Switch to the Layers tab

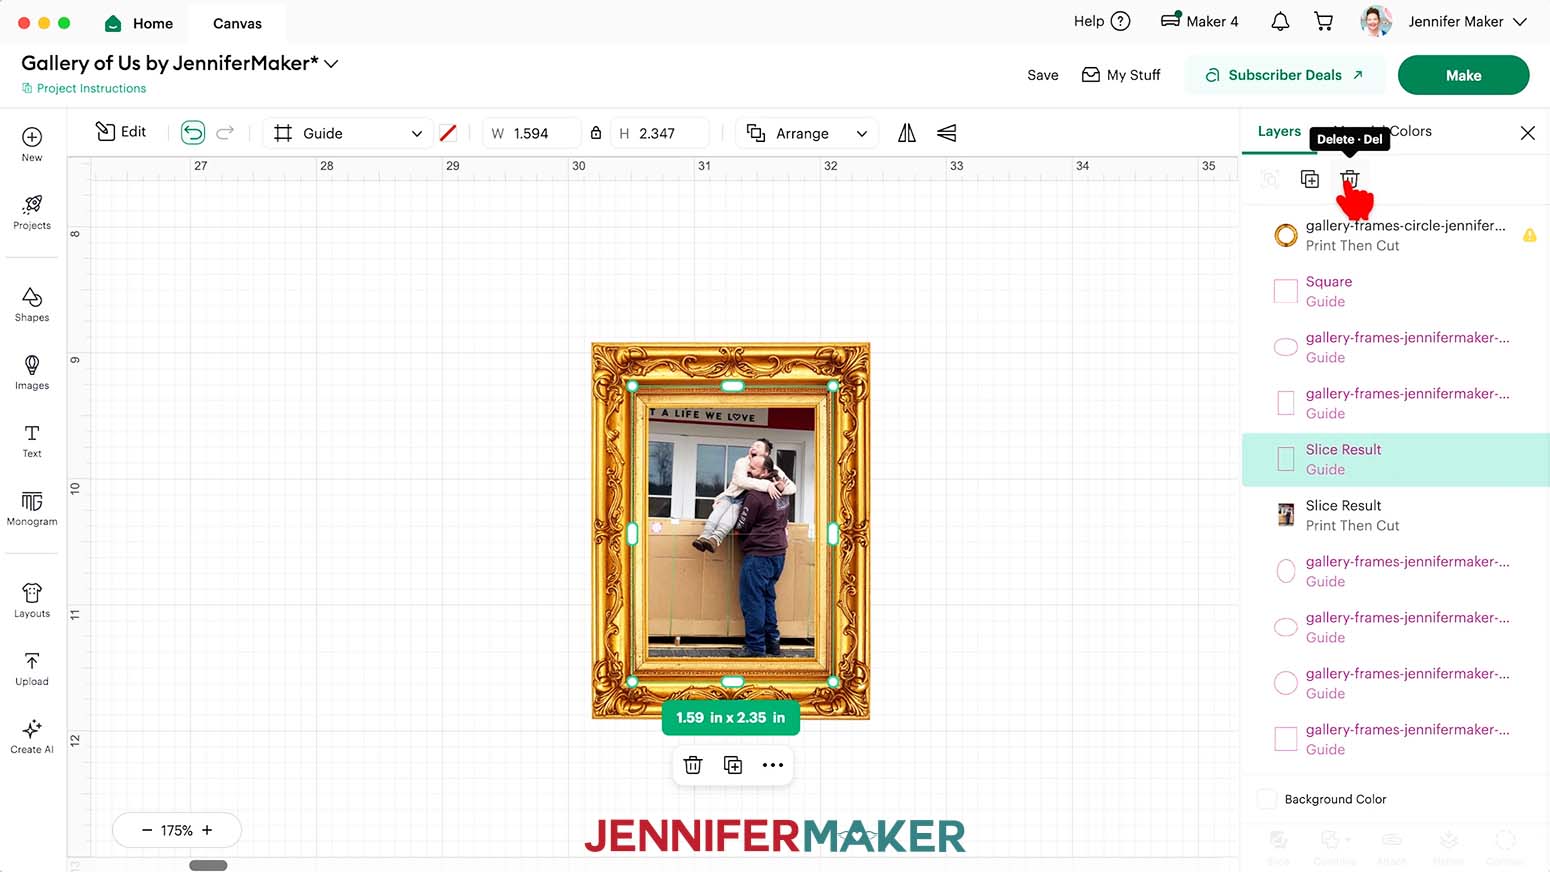coord(1279,131)
